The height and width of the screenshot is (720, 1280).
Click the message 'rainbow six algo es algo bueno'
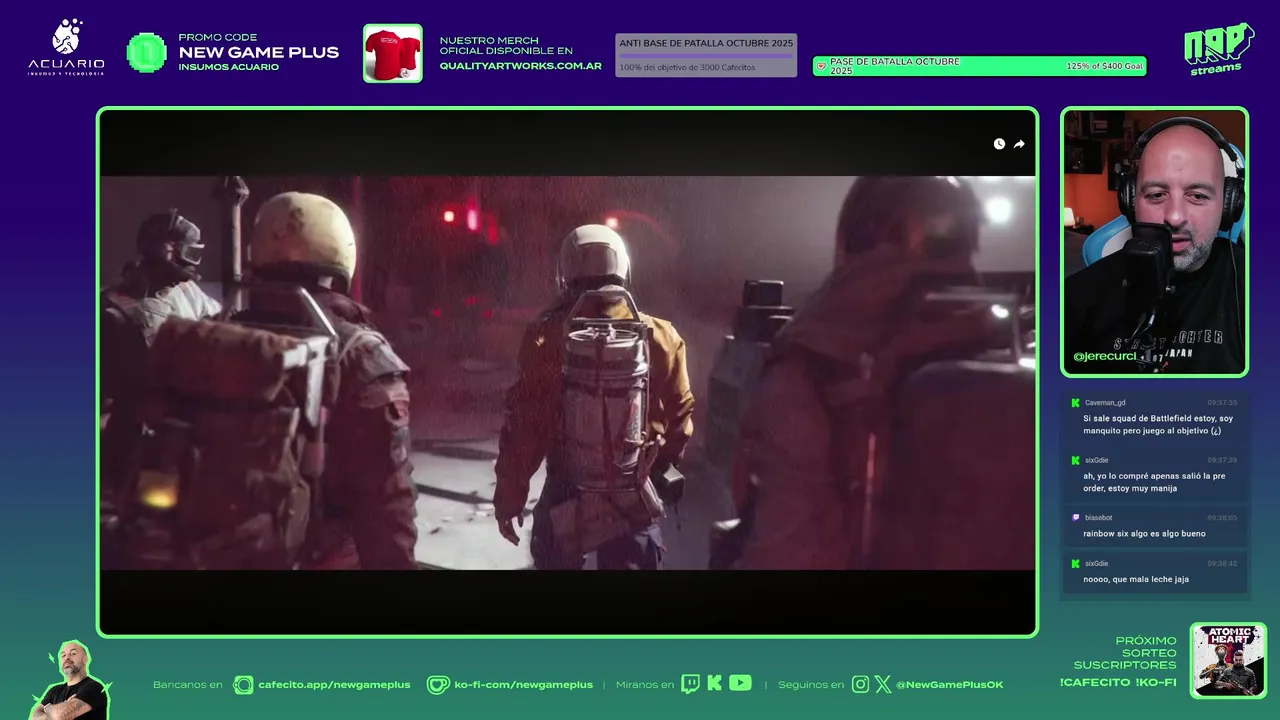click(x=1144, y=534)
